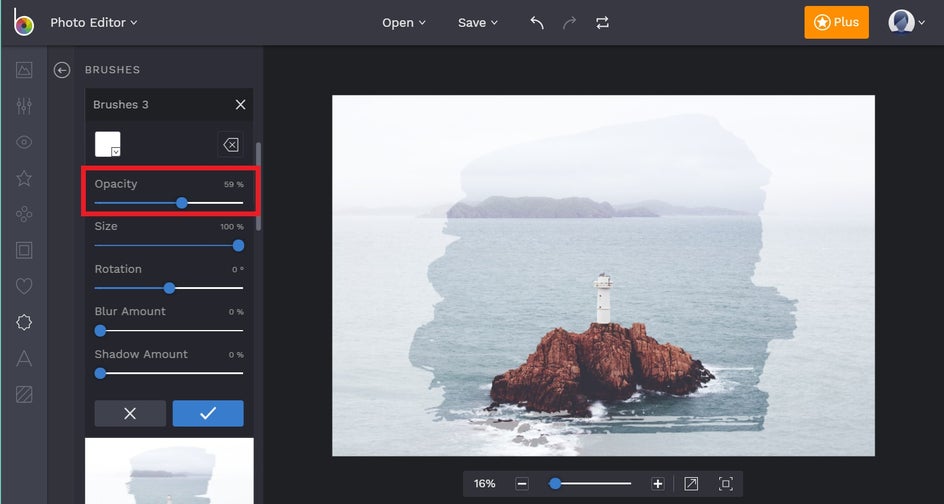The image size is (944, 504).
Task: Open the Save menu
Action: (x=477, y=23)
